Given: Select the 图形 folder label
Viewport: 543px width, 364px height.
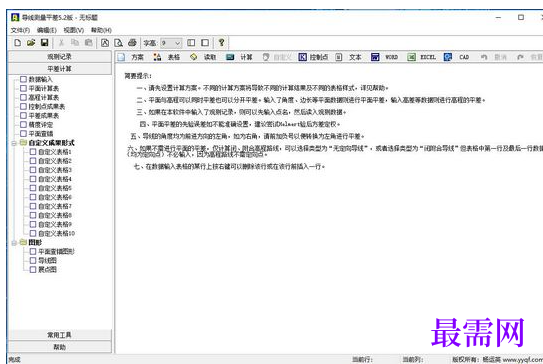Looking at the screenshot, I should (x=35, y=242).
